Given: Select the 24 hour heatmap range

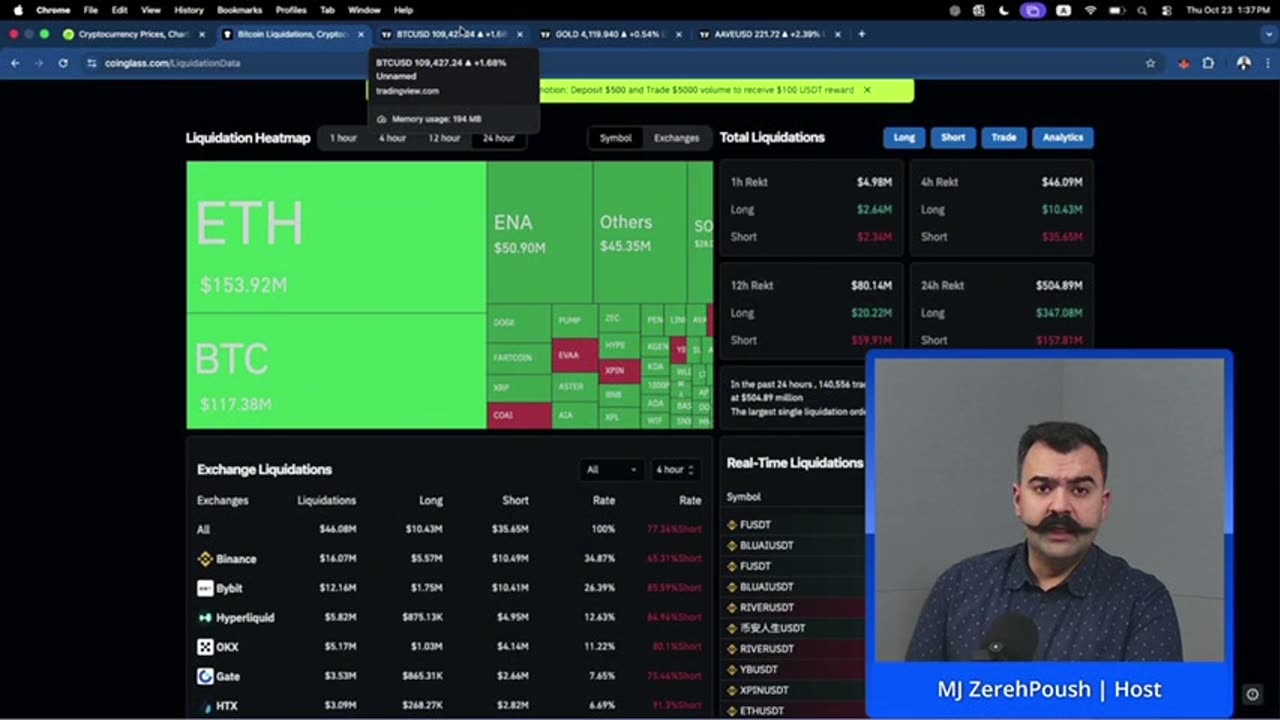Looking at the screenshot, I should pyautogui.click(x=498, y=138).
